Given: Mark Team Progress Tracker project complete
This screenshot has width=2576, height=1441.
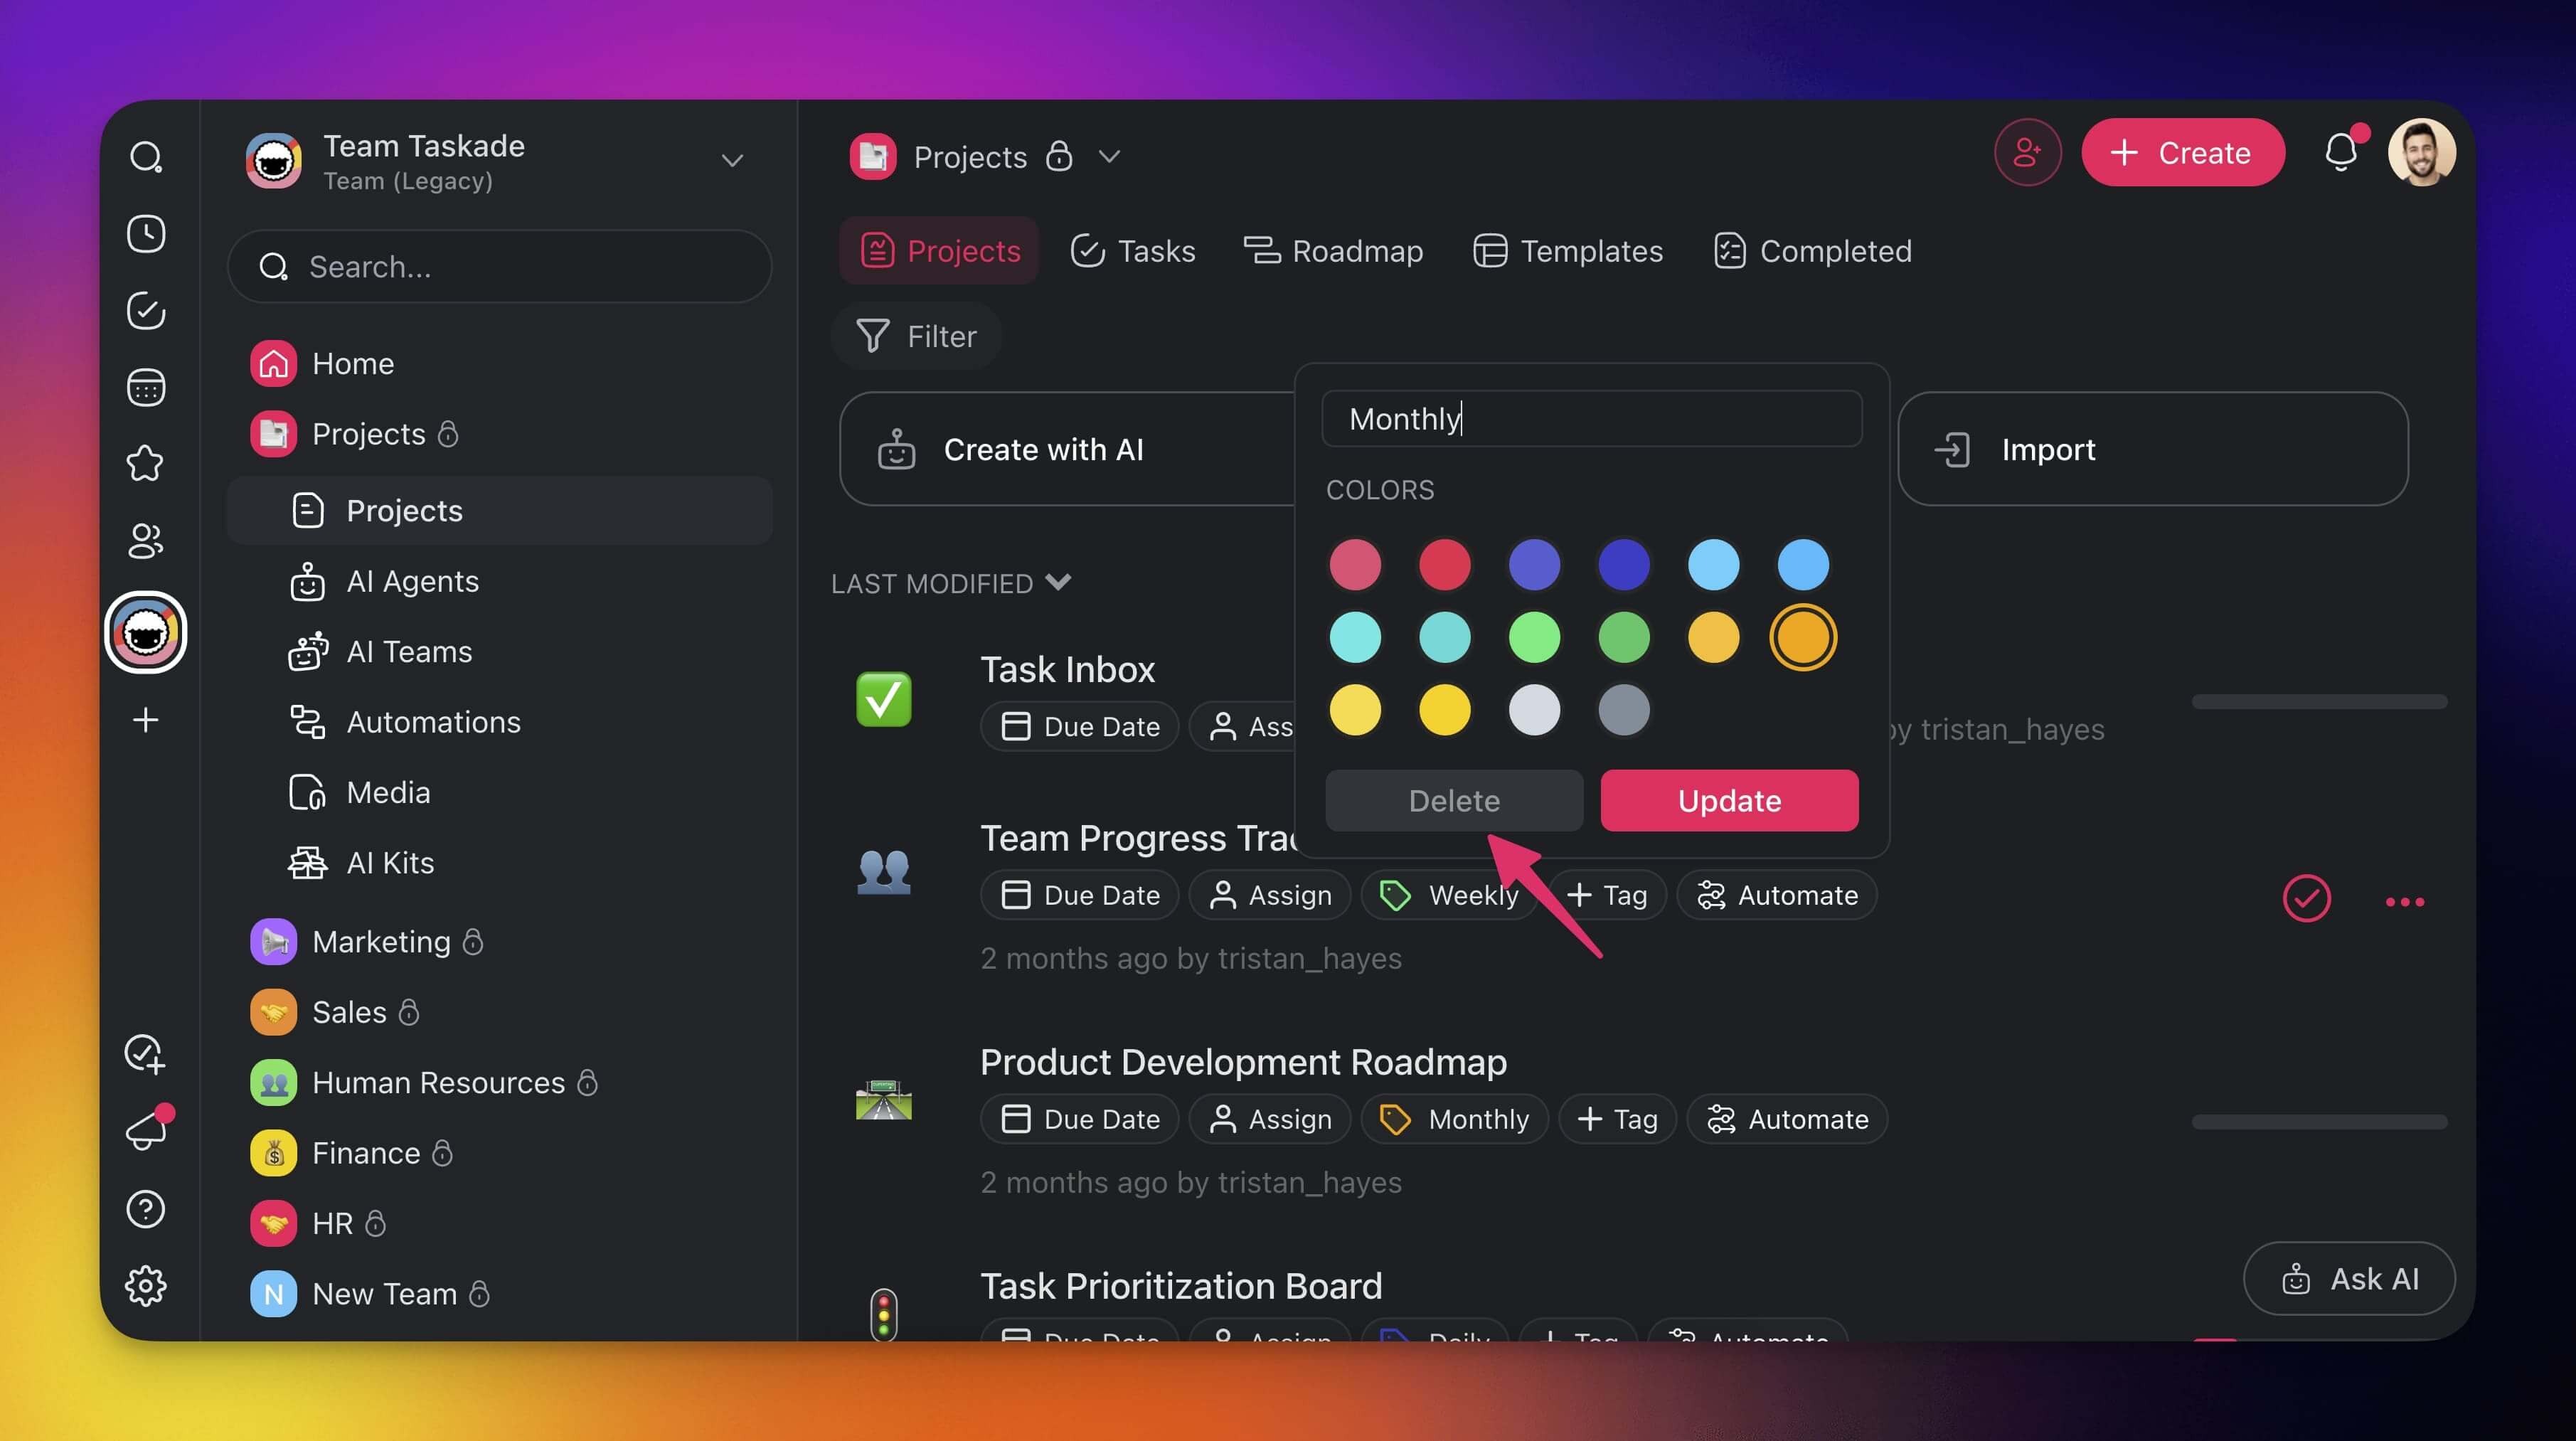Looking at the screenshot, I should click(x=2306, y=899).
